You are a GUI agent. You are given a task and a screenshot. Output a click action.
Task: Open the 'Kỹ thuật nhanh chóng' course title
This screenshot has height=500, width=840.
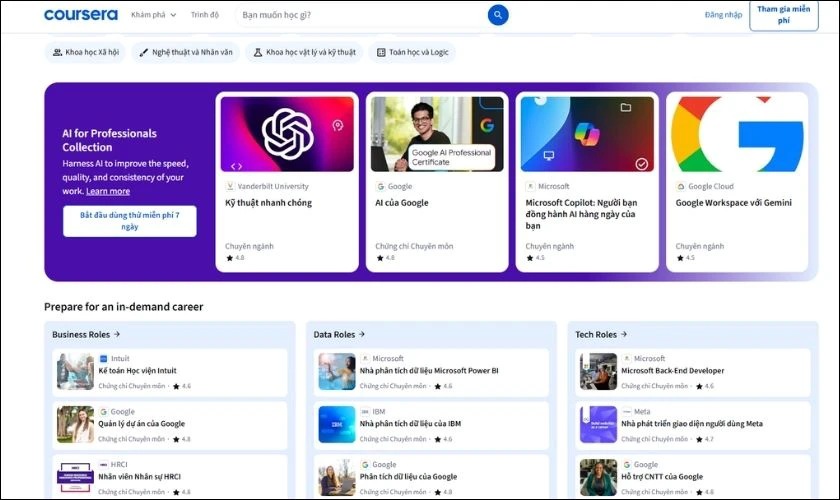[x=268, y=203]
